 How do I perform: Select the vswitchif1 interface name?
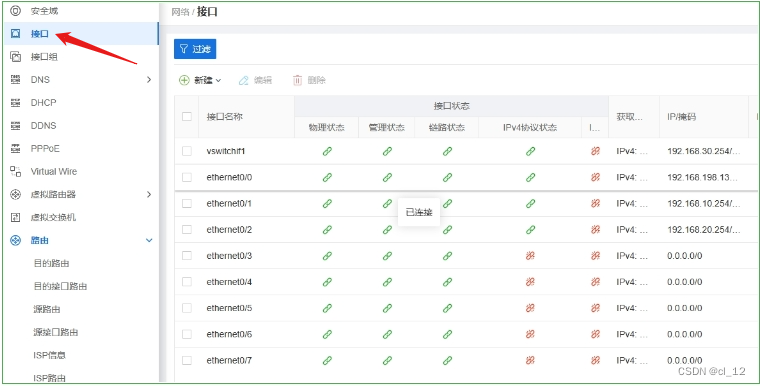[x=226, y=151]
